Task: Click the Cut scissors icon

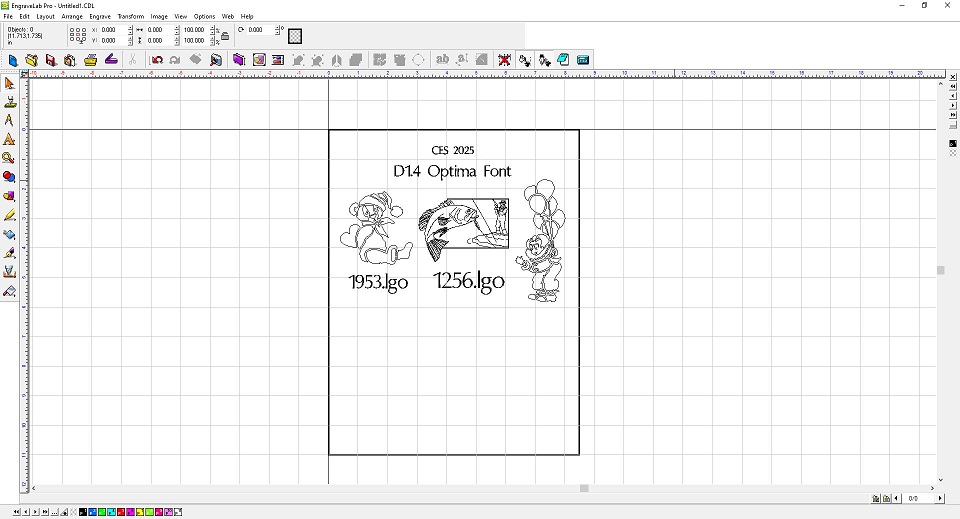Action: (132, 60)
